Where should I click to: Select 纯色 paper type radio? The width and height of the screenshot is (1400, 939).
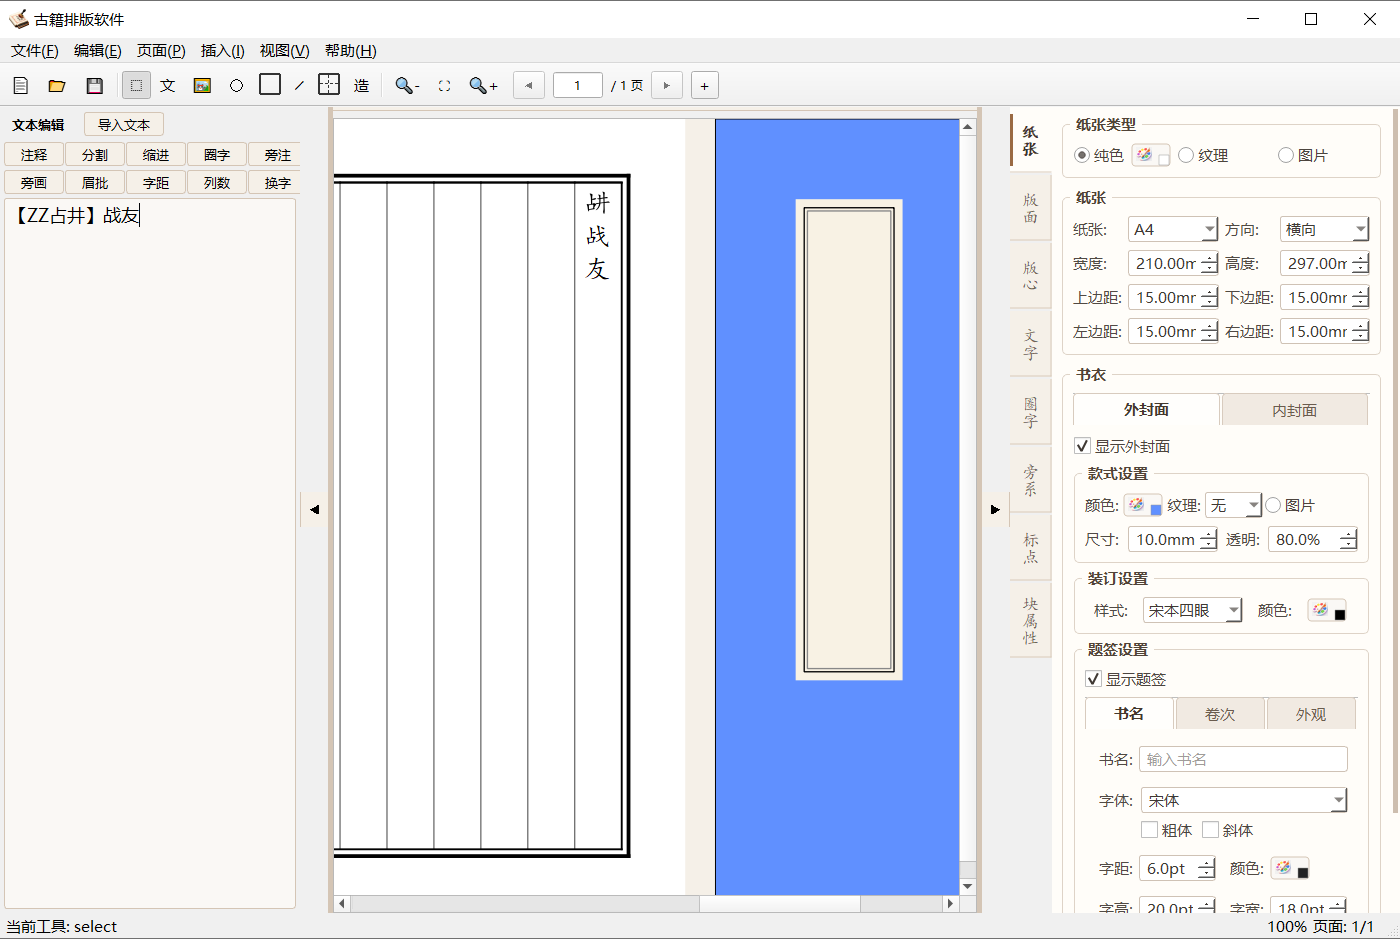click(1082, 155)
